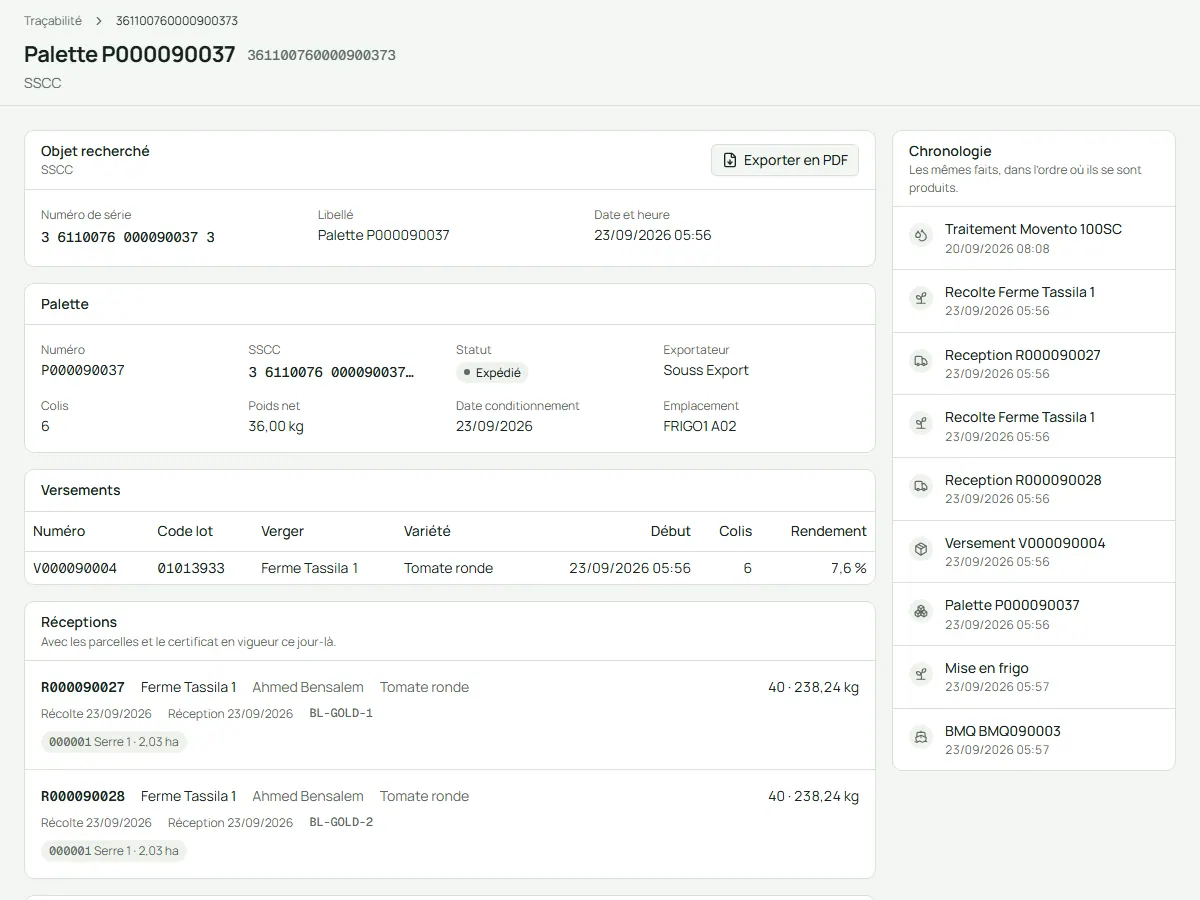Click the Traitement Movento 100SC droplet icon
Screen dimensions: 1200x900
click(x=921, y=236)
